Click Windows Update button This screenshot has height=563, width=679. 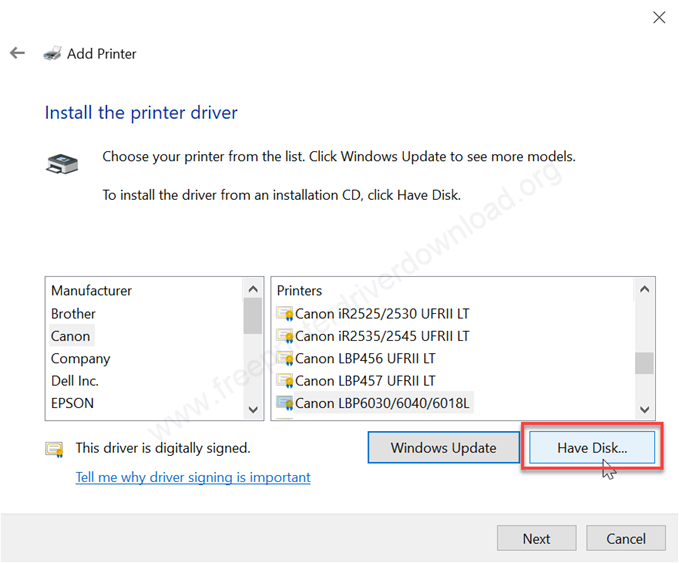pyautogui.click(x=443, y=448)
